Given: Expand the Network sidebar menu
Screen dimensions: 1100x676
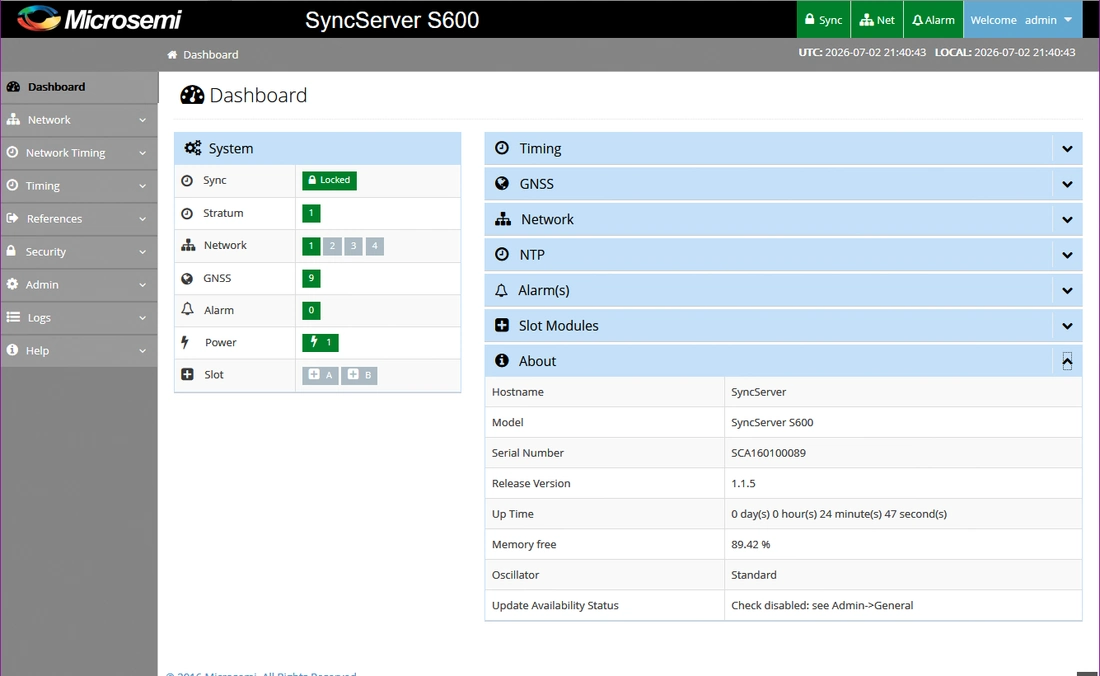Looking at the screenshot, I should coord(79,120).
